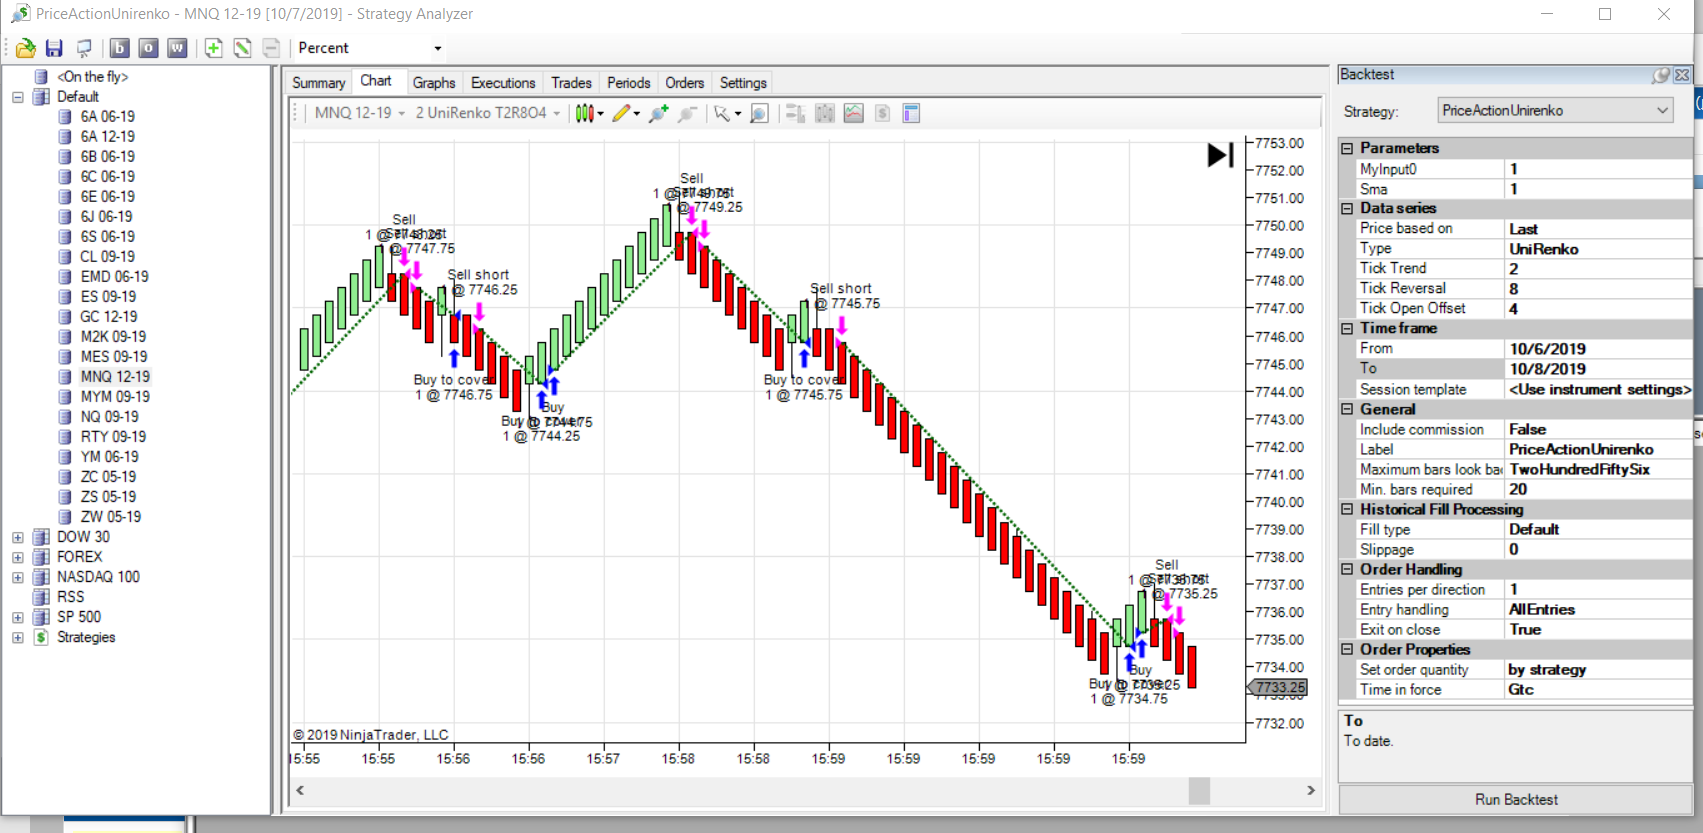Click the data series bars icon
Viewport: 1703px width, 833px height.
coord(825,113)
